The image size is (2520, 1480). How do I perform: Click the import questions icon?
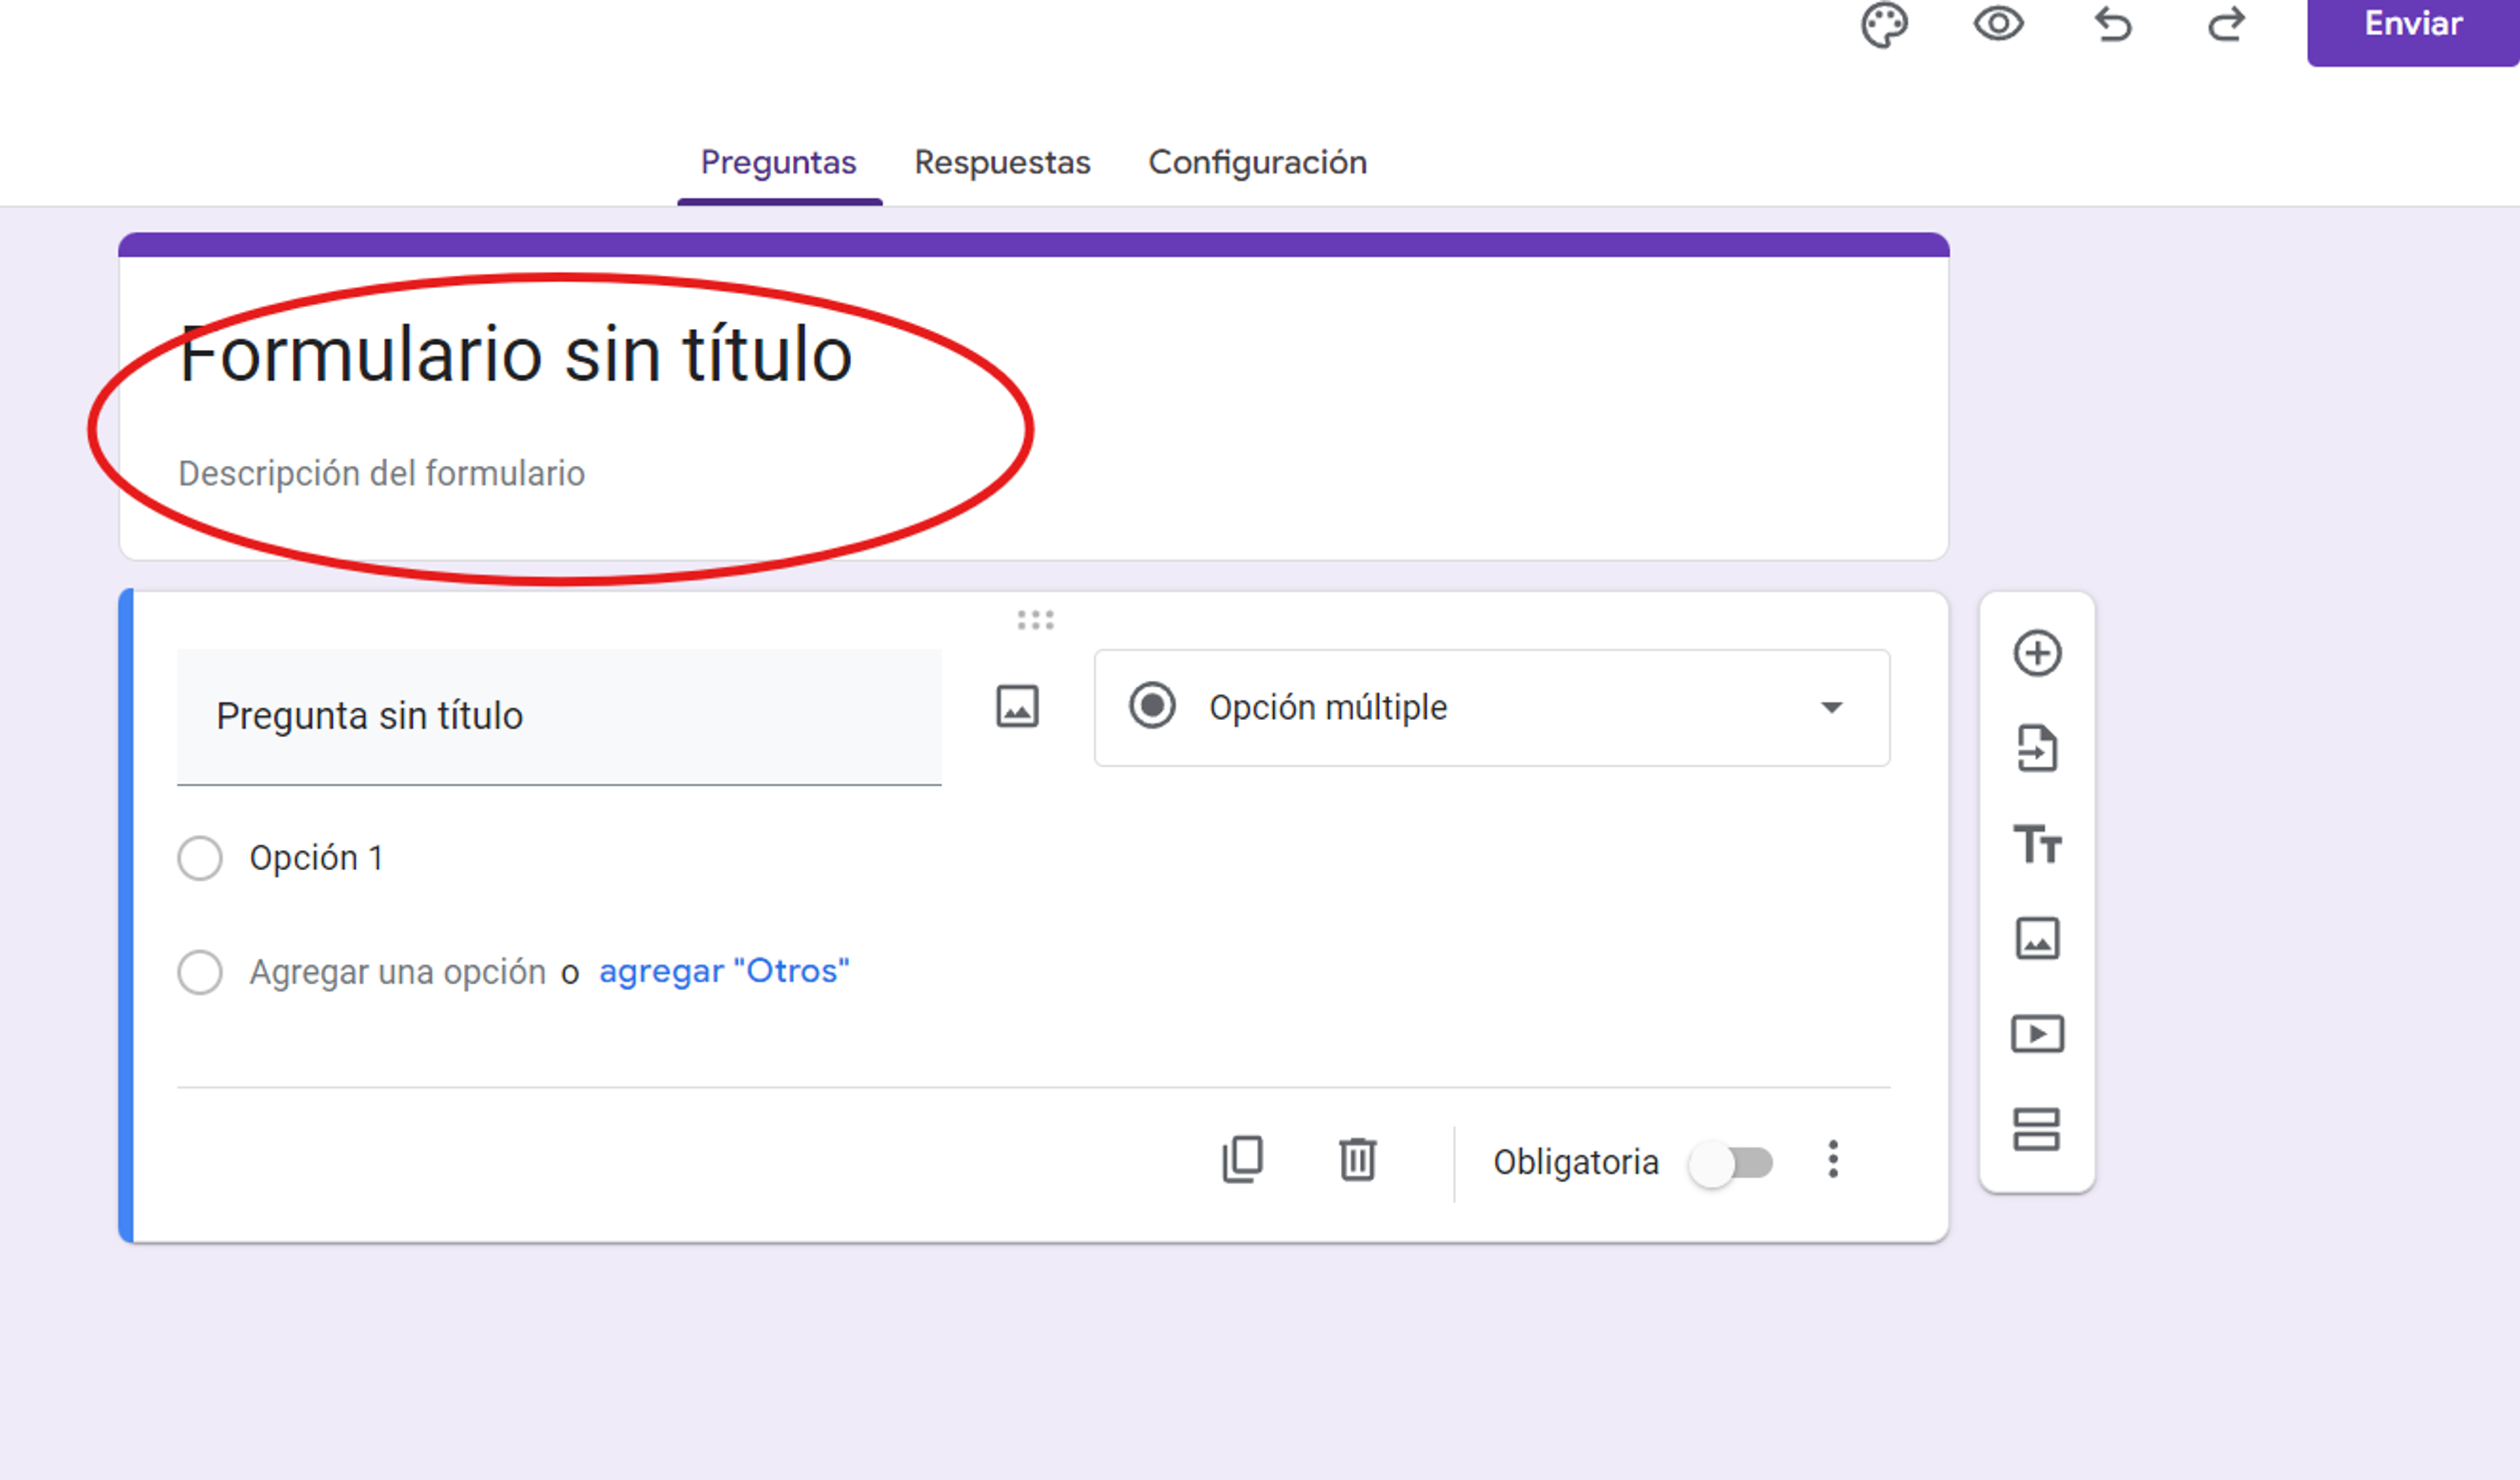(x=2037, y=749)
